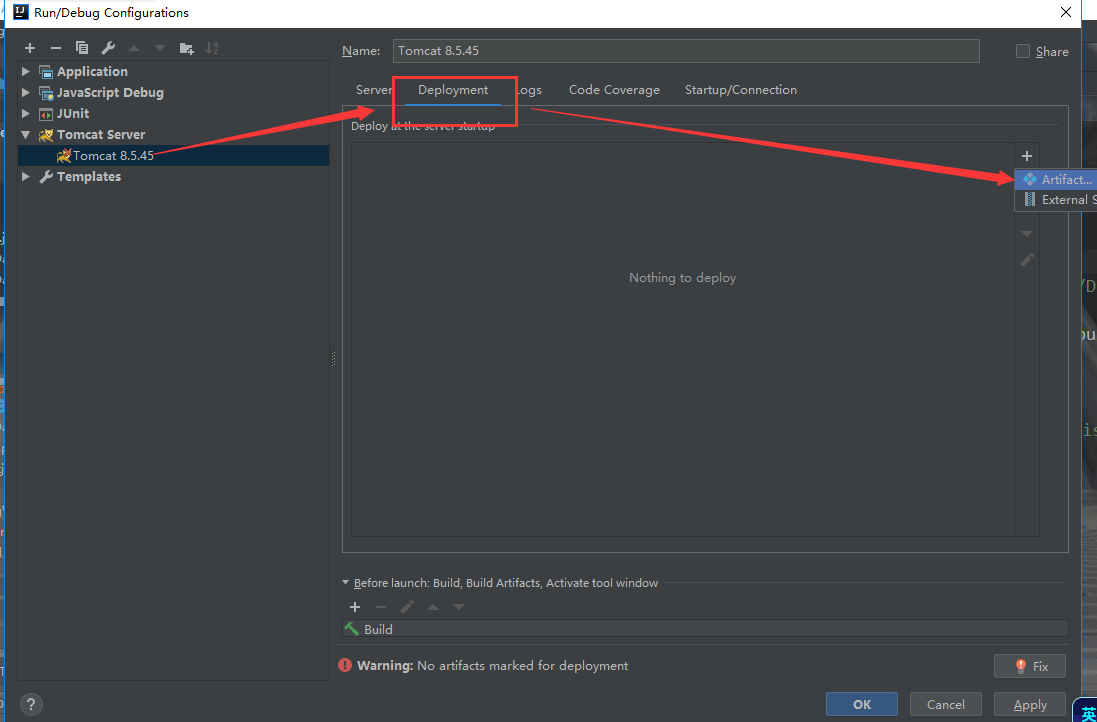Edit deployment item pencil icon
Screen dimensions: 1097x722
pos(1026,260)
